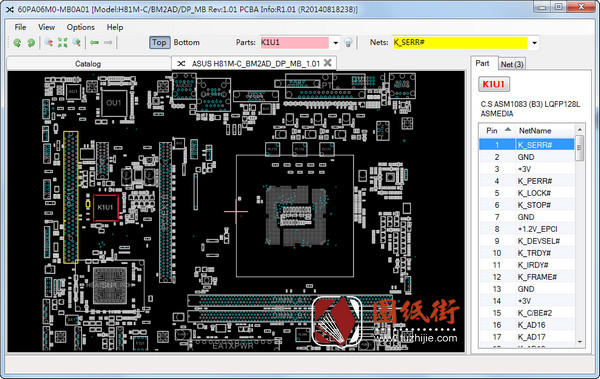This screenshot has height=379, width=600.
Task: Select the +1.2V_EPCI pin row
Action: 527,229
